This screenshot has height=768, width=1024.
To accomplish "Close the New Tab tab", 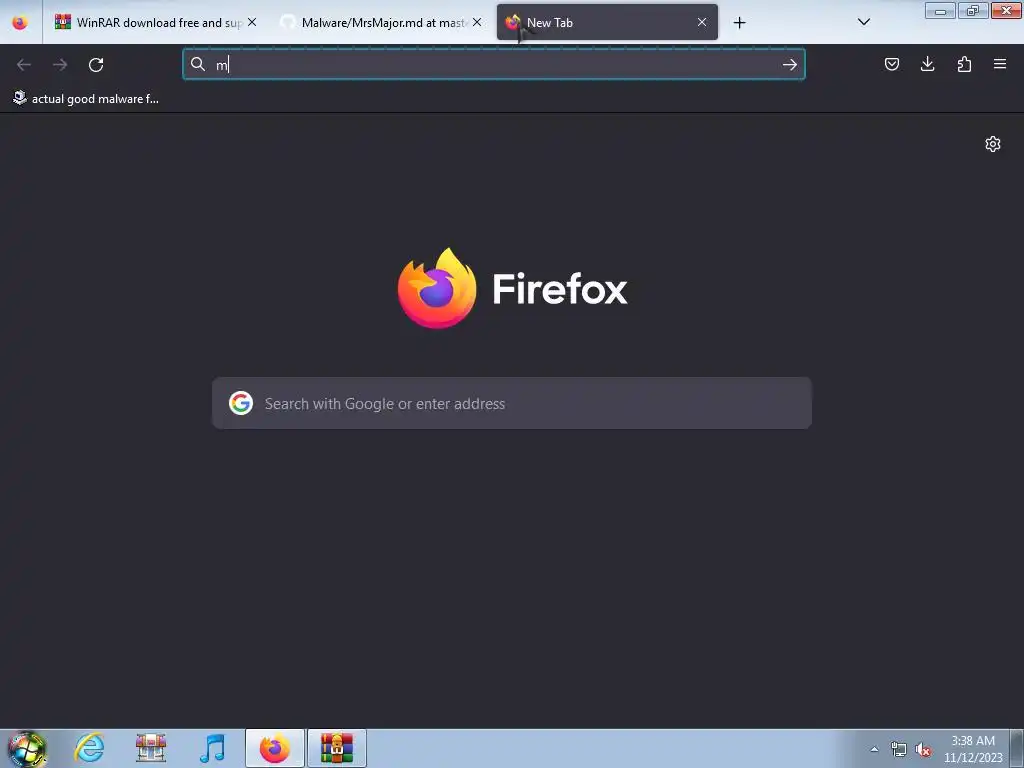I will tap(702, 23).
